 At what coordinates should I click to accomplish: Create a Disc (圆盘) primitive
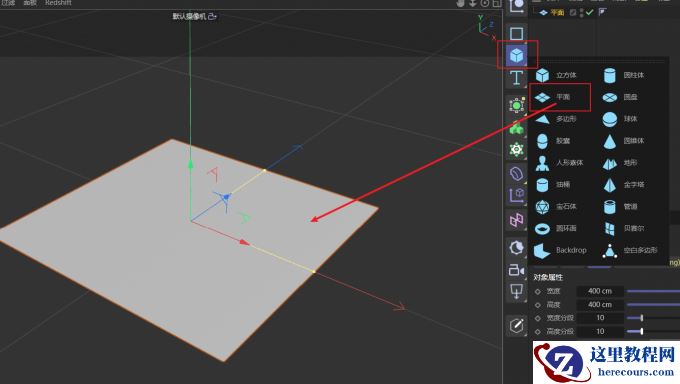(x=620, y=97)
